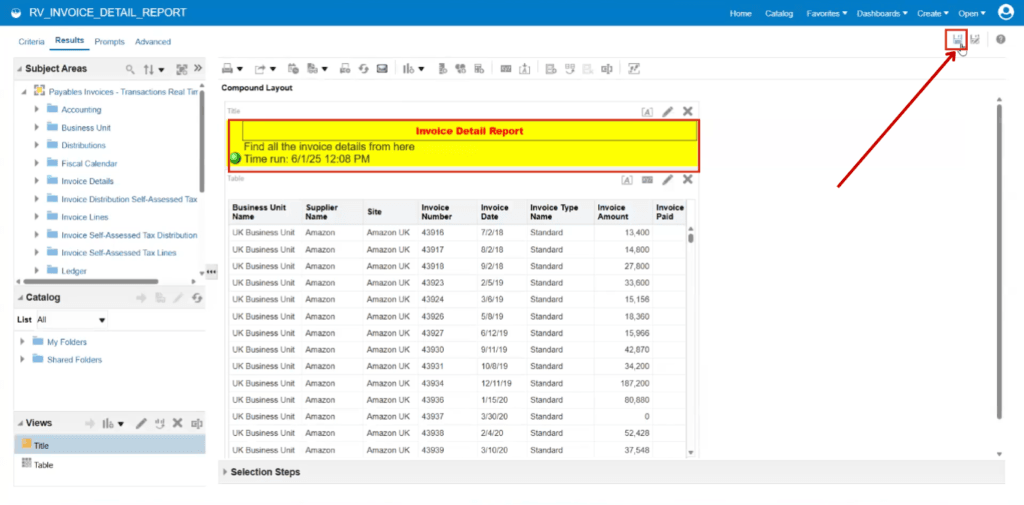This screenshot has width=1024, height=505.
Task: Open the Dashboards menu
Action: pos(882,13)
